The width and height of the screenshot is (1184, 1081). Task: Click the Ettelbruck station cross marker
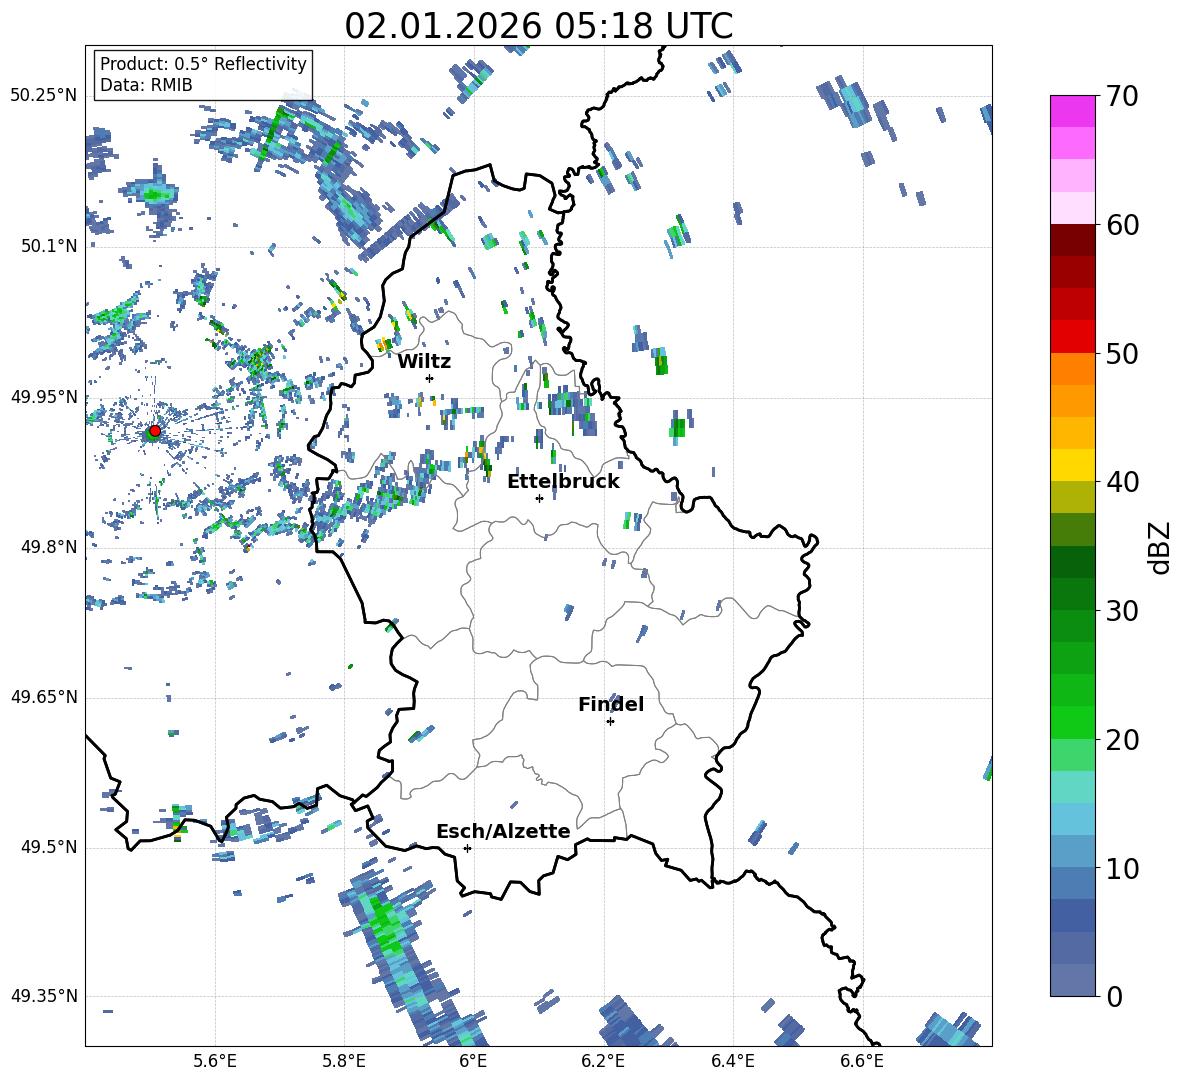coord(539,498)
